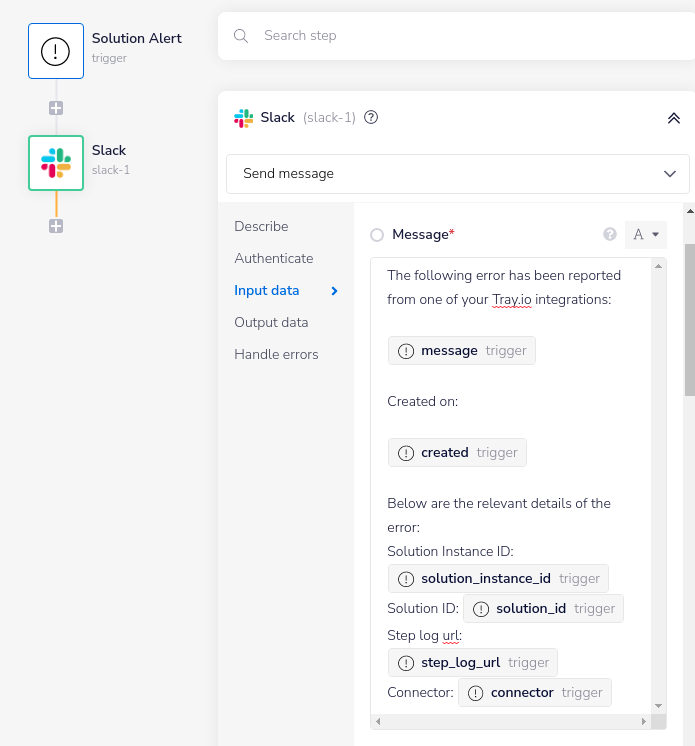Screen dimensions: 695x746
Task: Click the panel vertical scrollbar
Action: (689, 320)
